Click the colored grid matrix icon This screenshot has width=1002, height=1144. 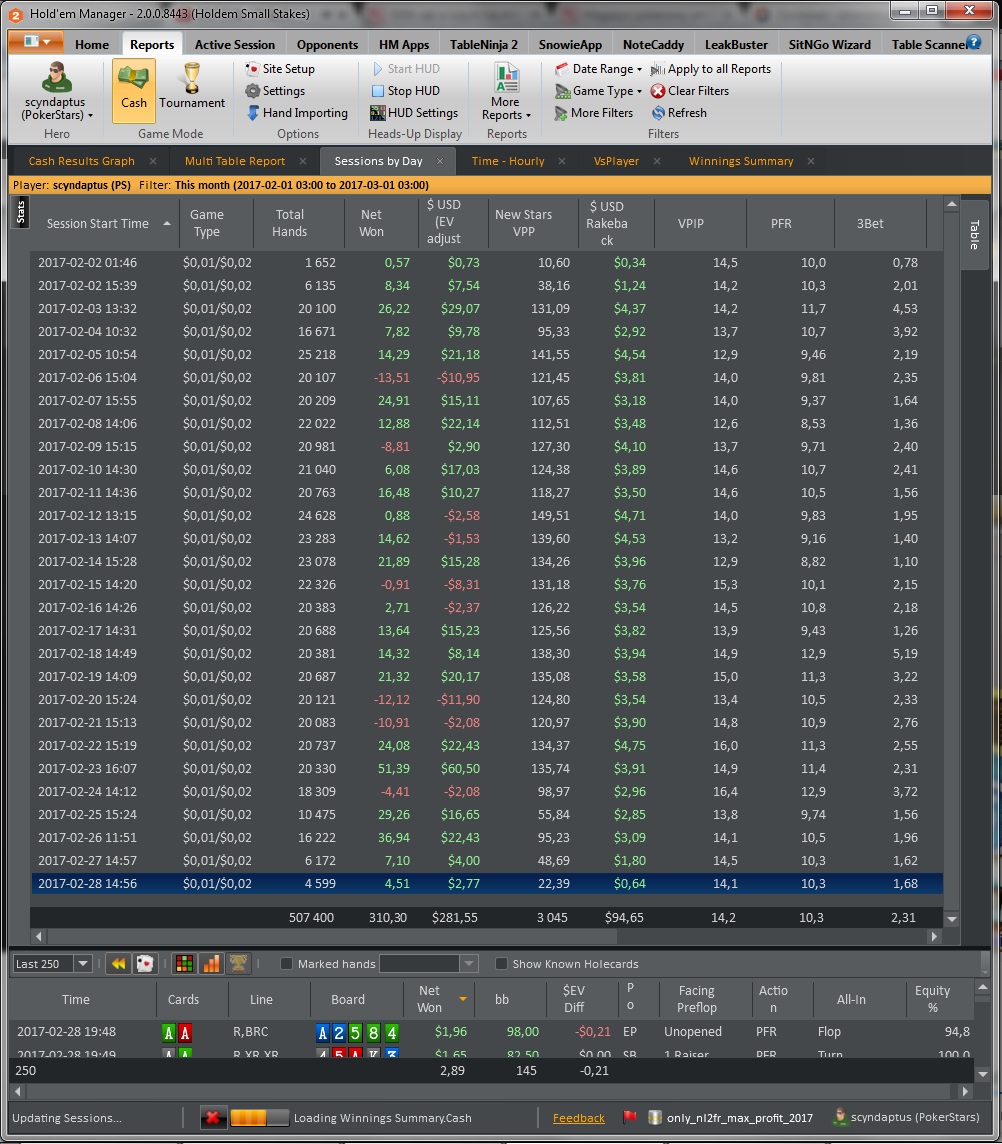(185, 964)
